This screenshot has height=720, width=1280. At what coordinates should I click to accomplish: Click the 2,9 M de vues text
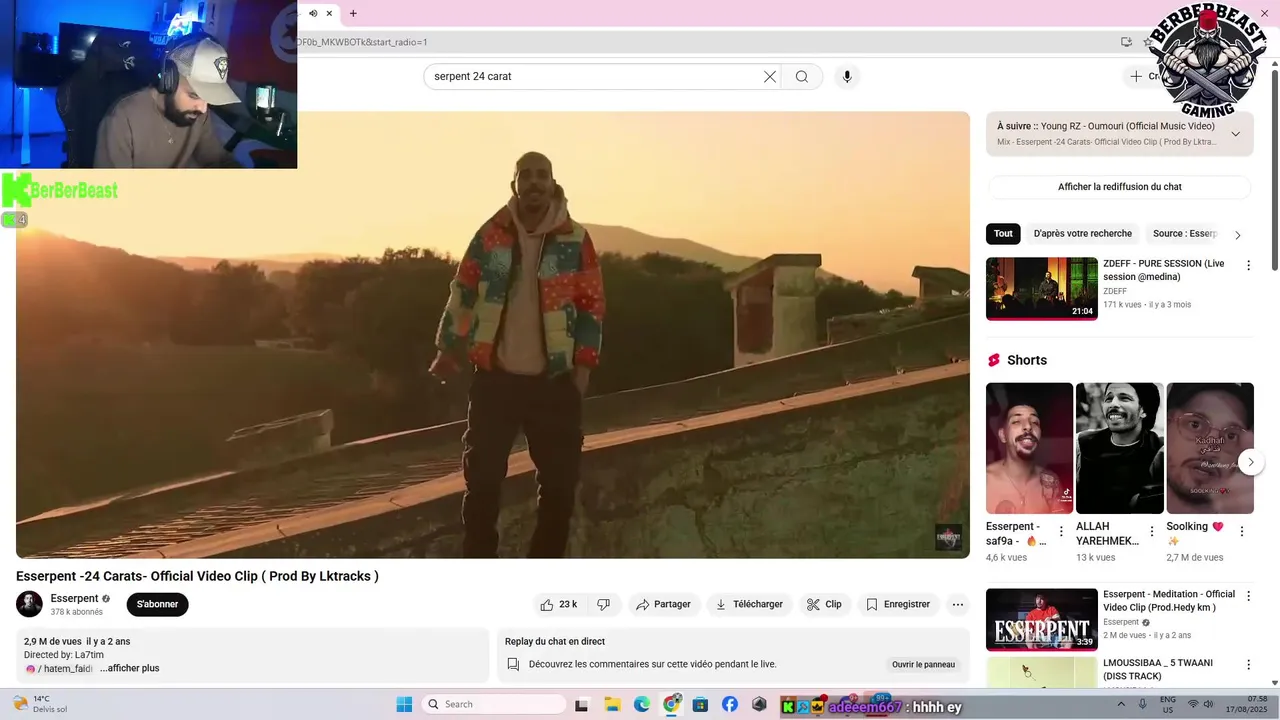click(53, 641)
